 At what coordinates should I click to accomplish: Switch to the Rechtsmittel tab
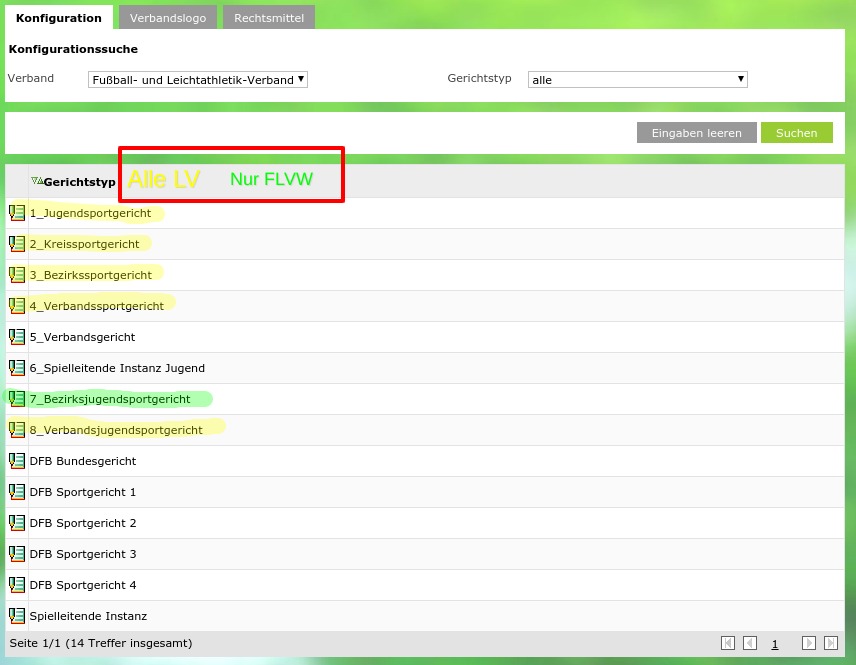(x=268, y=18)
